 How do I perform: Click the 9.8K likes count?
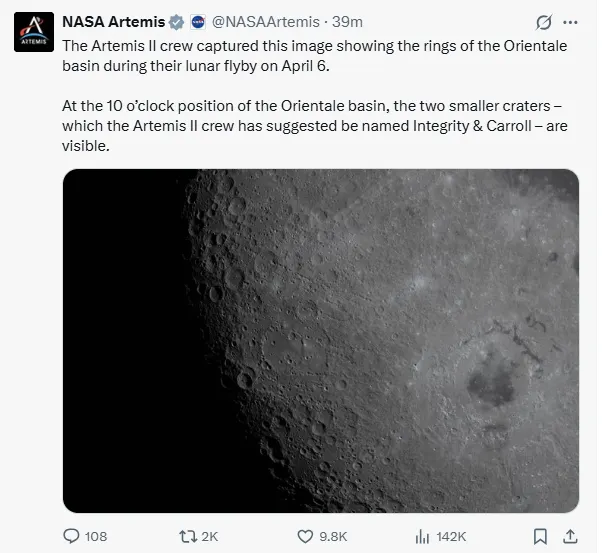click(332, 537)
